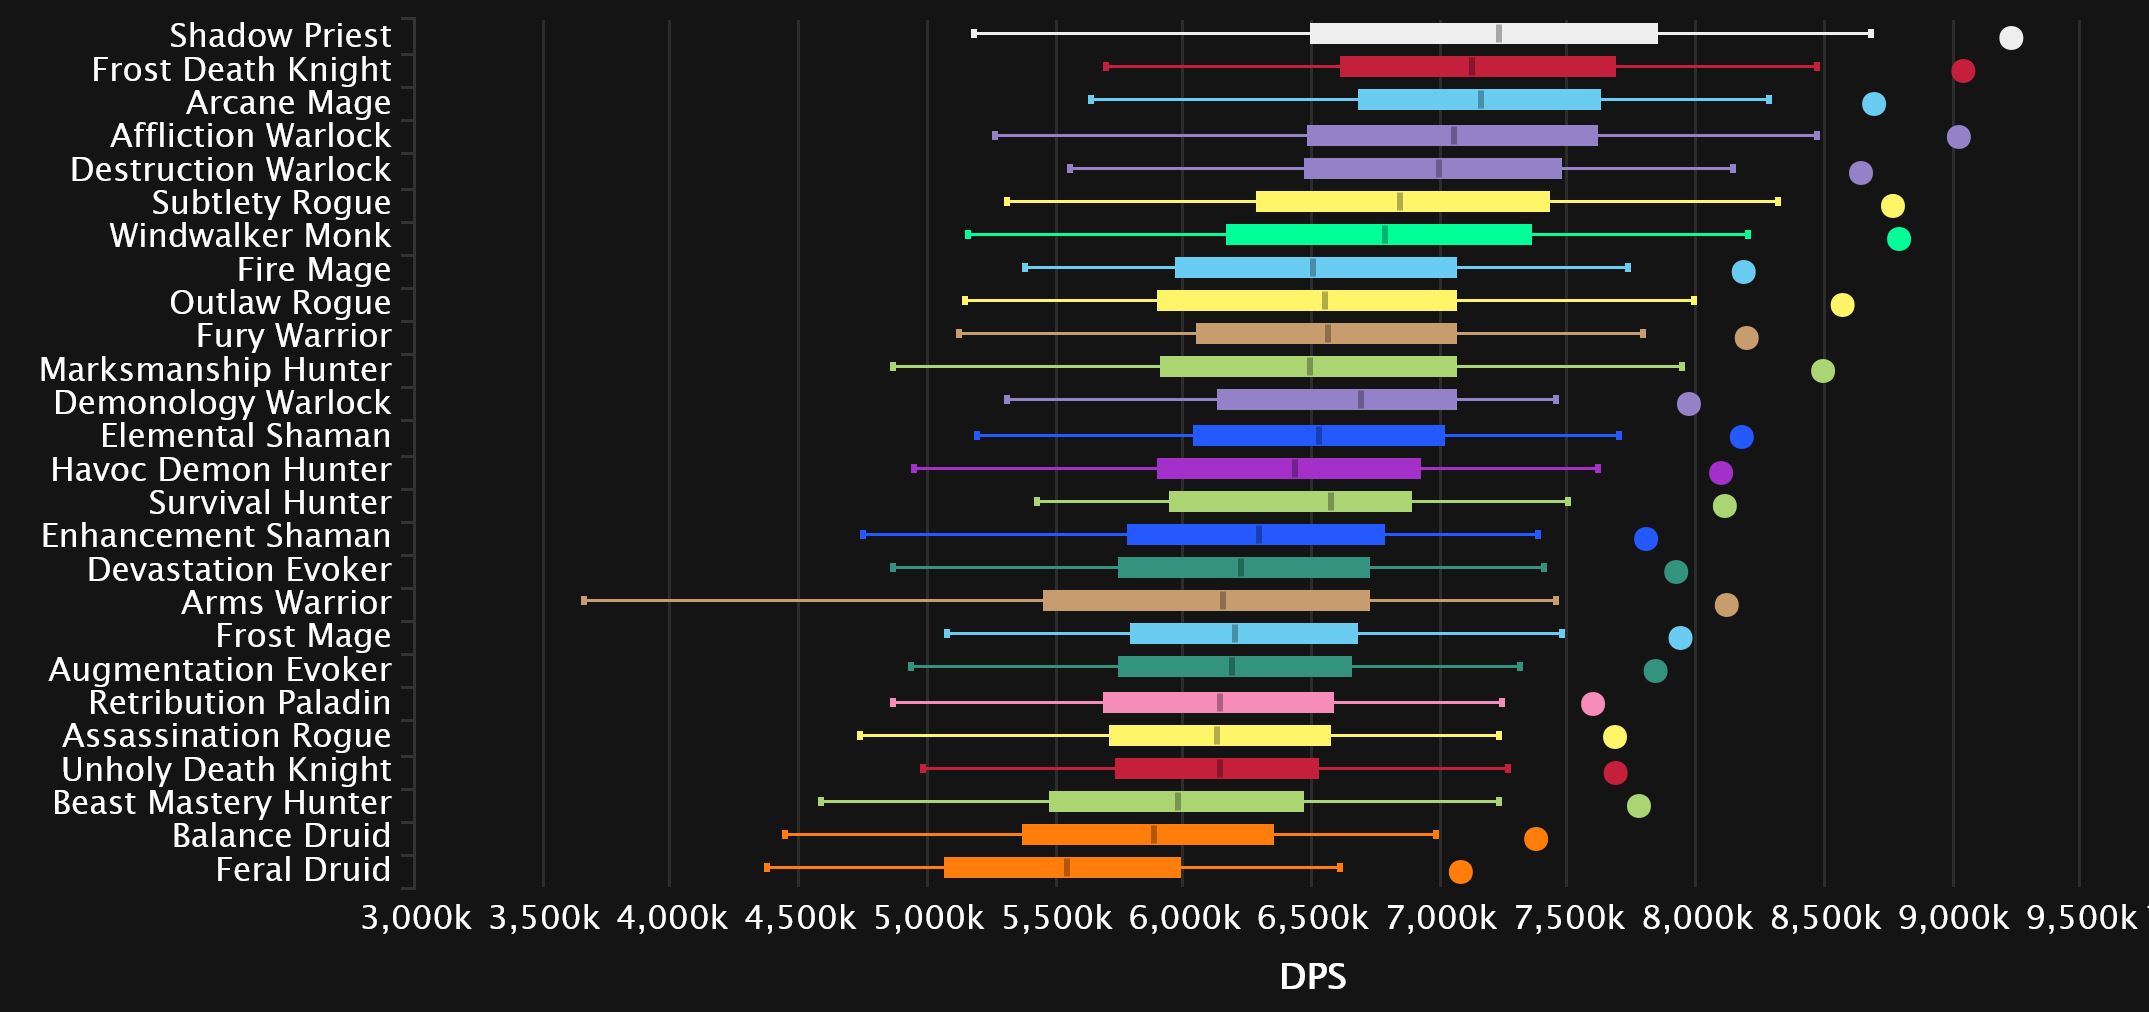Select the Frost Death Knight box bar

coord(1477,67)
